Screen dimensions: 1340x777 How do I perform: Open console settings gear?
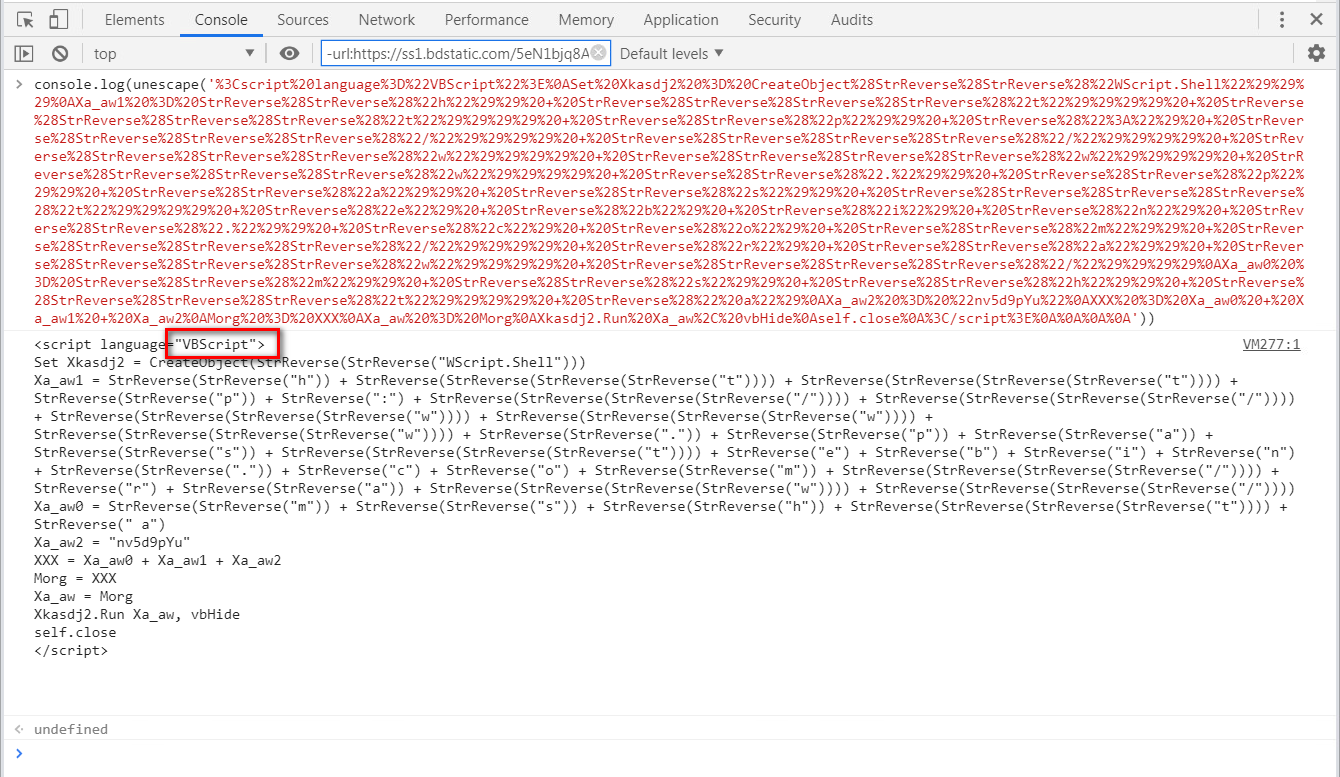(1316, 54)
